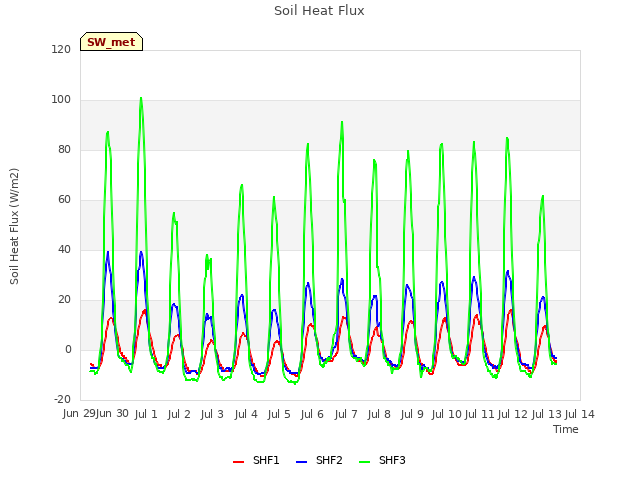Click the 20 y-axis tick label
Viewport: 640px width, 480px height.
point(64,300)
